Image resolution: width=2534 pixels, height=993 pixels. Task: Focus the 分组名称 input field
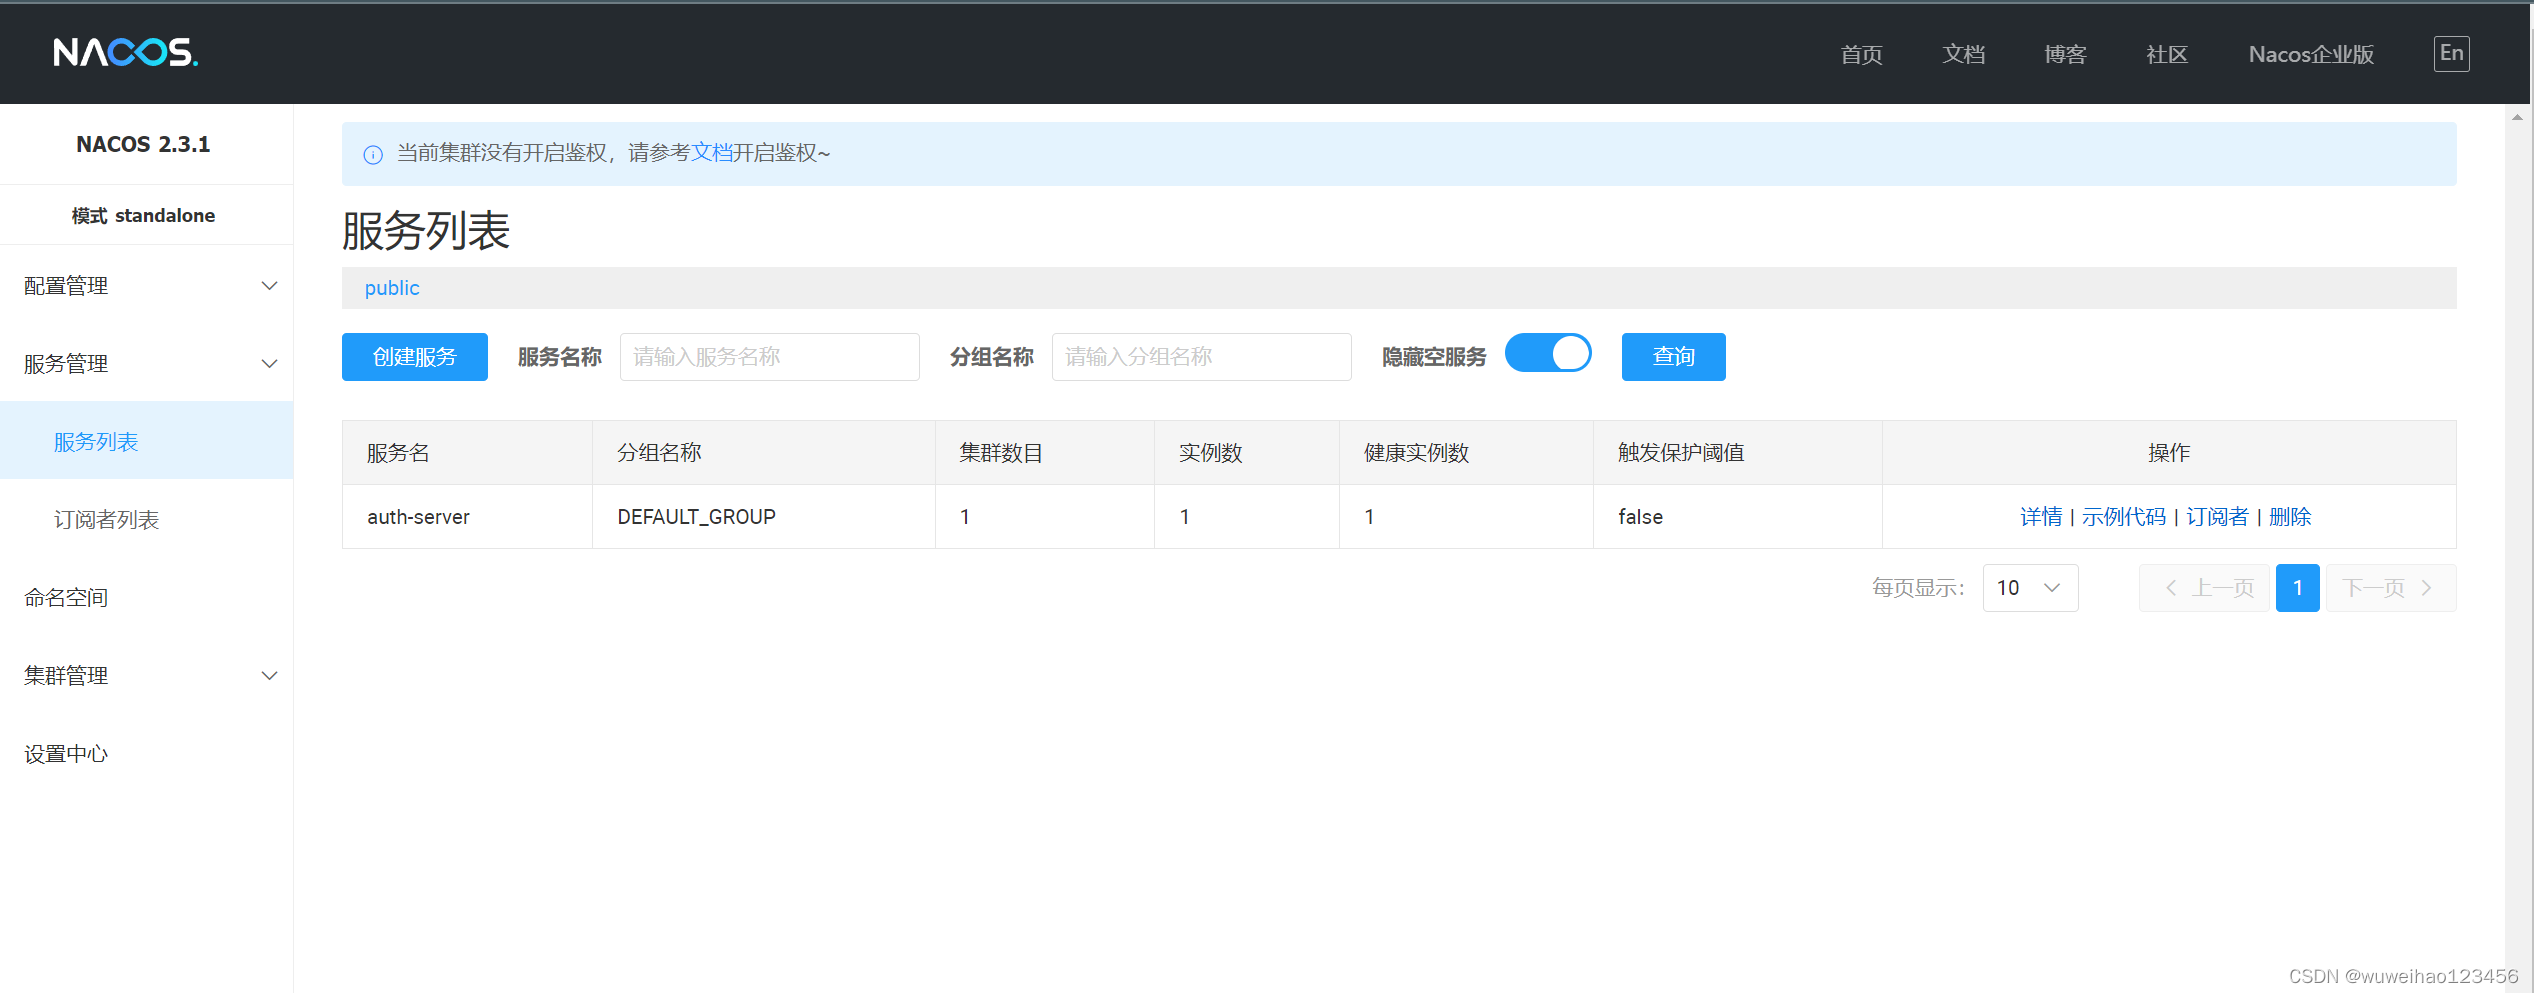(x=1202, y=357)
